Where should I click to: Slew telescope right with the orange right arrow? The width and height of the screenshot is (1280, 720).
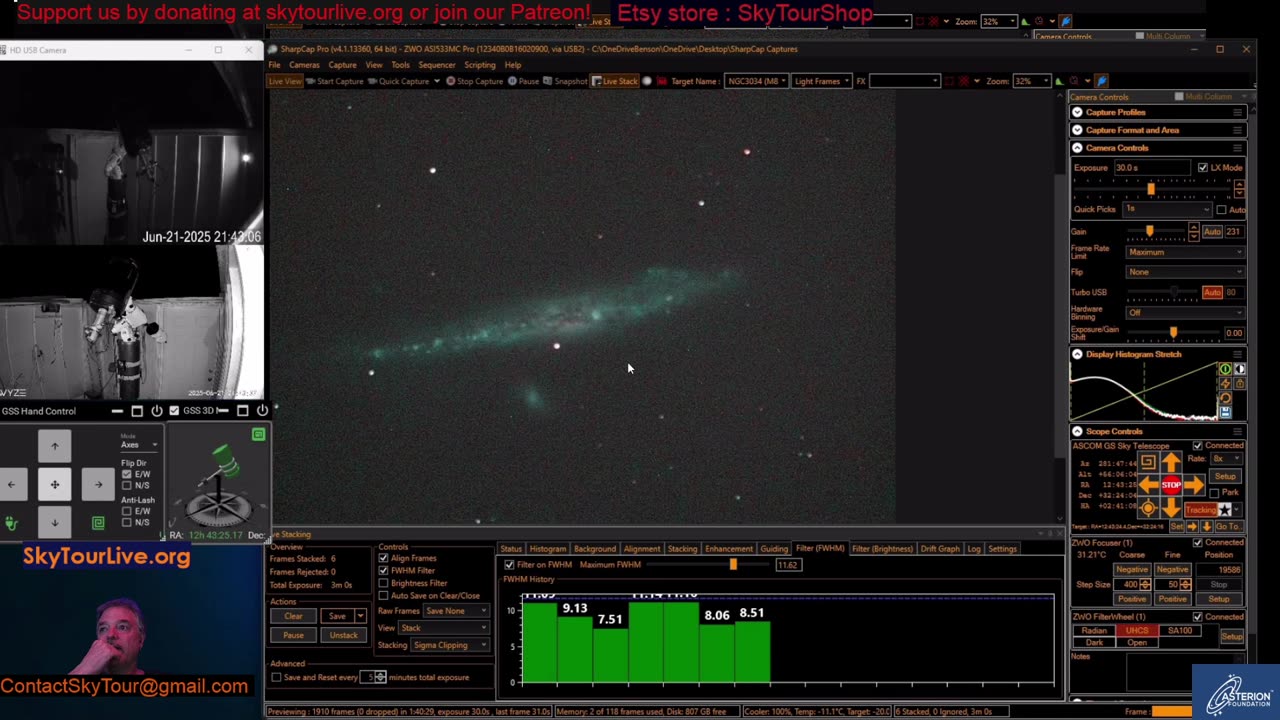point(1193,485)
